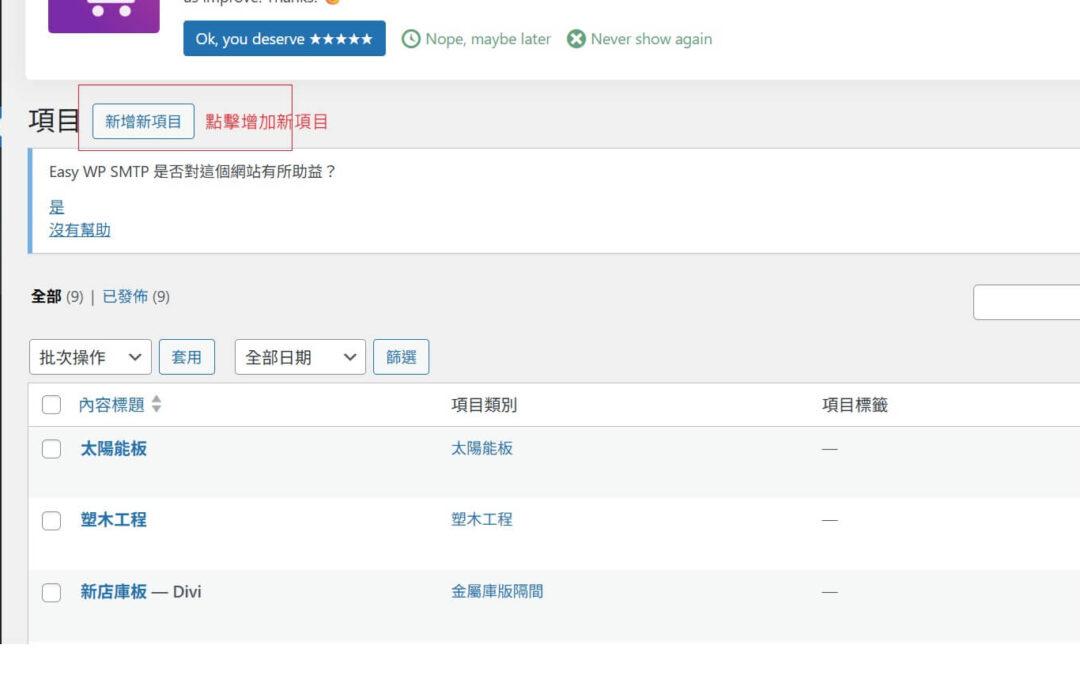Image resolution: width=1080 pixels, height=675 pixels.
Task: Open the 批次操作 dropdown
Action: tap(90, 357)
